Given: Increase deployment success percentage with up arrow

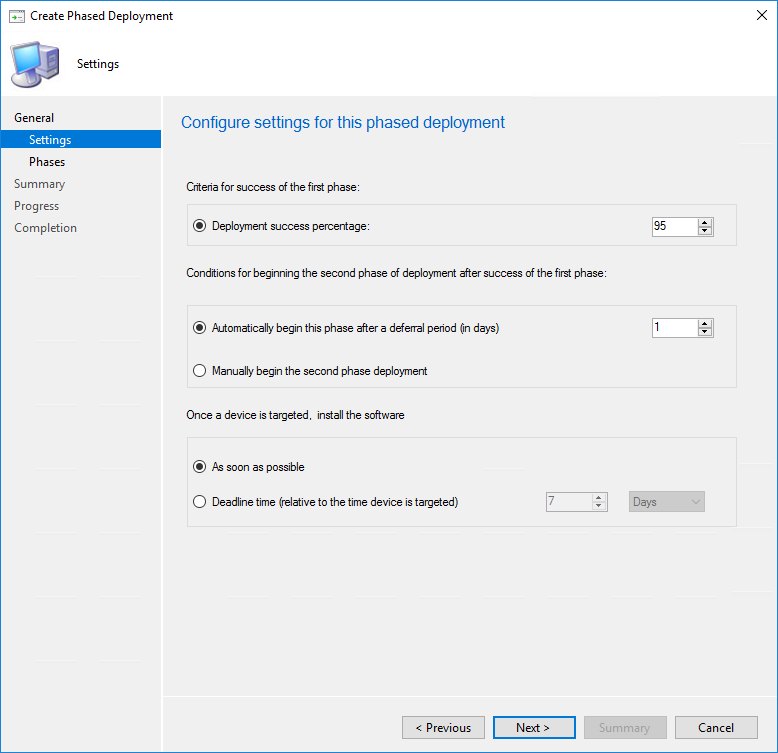Looking at the screenshot, I should coord(705,223).
